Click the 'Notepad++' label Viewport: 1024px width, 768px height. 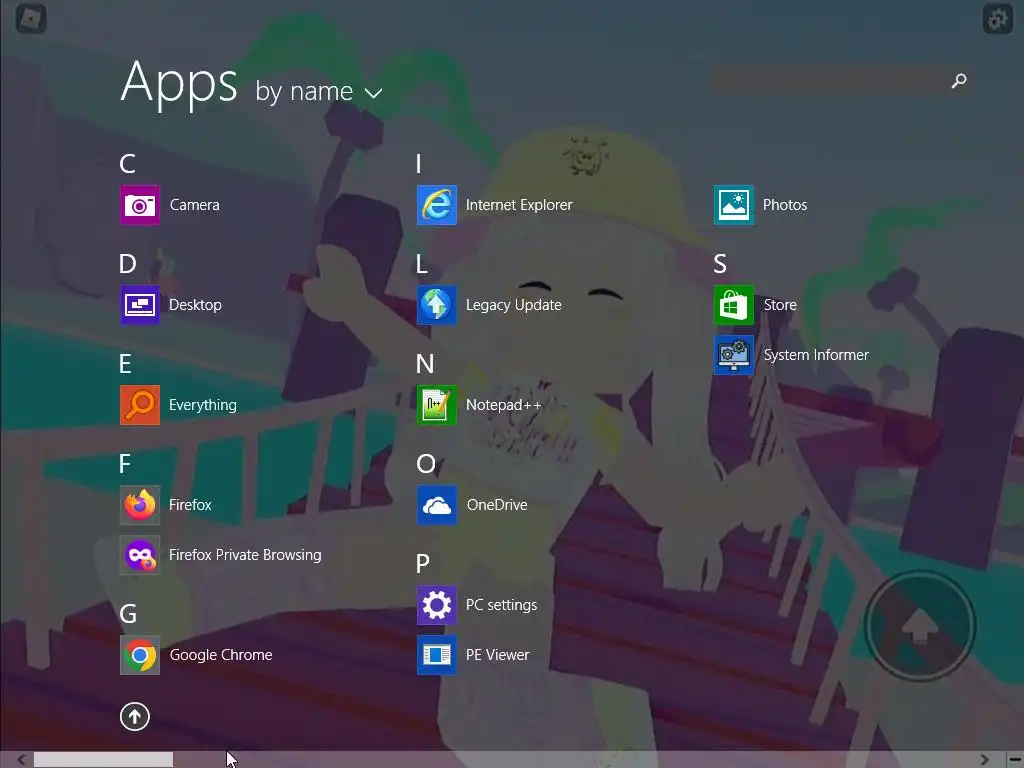[x=504, y=405]
